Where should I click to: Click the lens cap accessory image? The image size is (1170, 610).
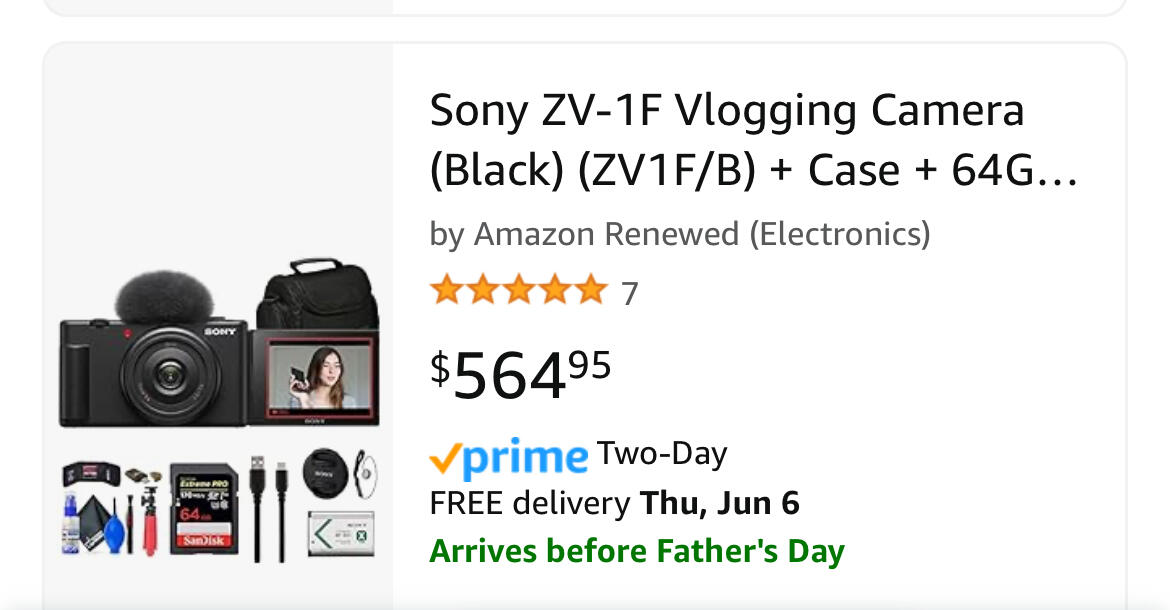[x=327, y=473]
